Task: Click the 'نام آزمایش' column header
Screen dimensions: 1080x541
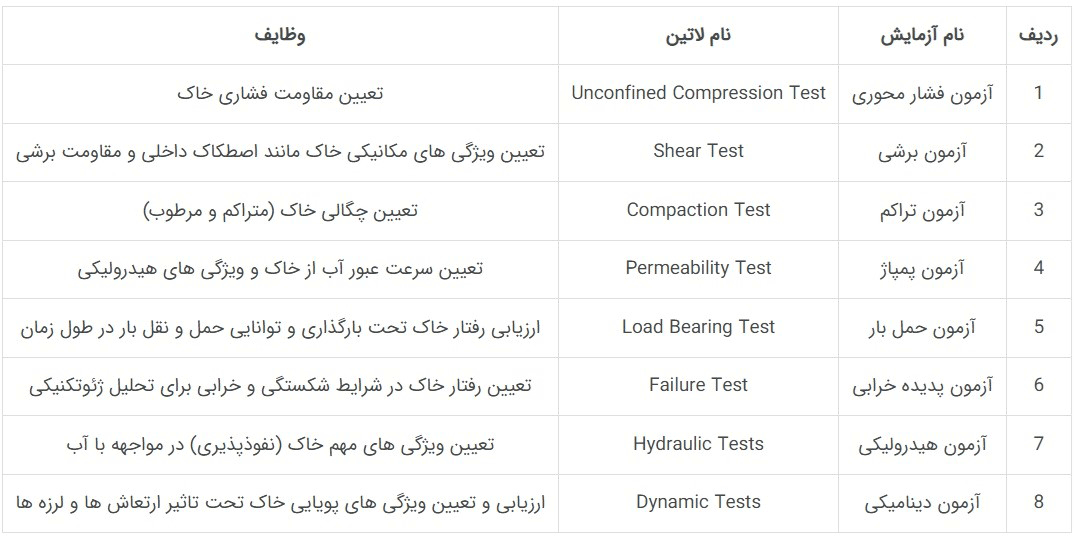Action: 922,35
